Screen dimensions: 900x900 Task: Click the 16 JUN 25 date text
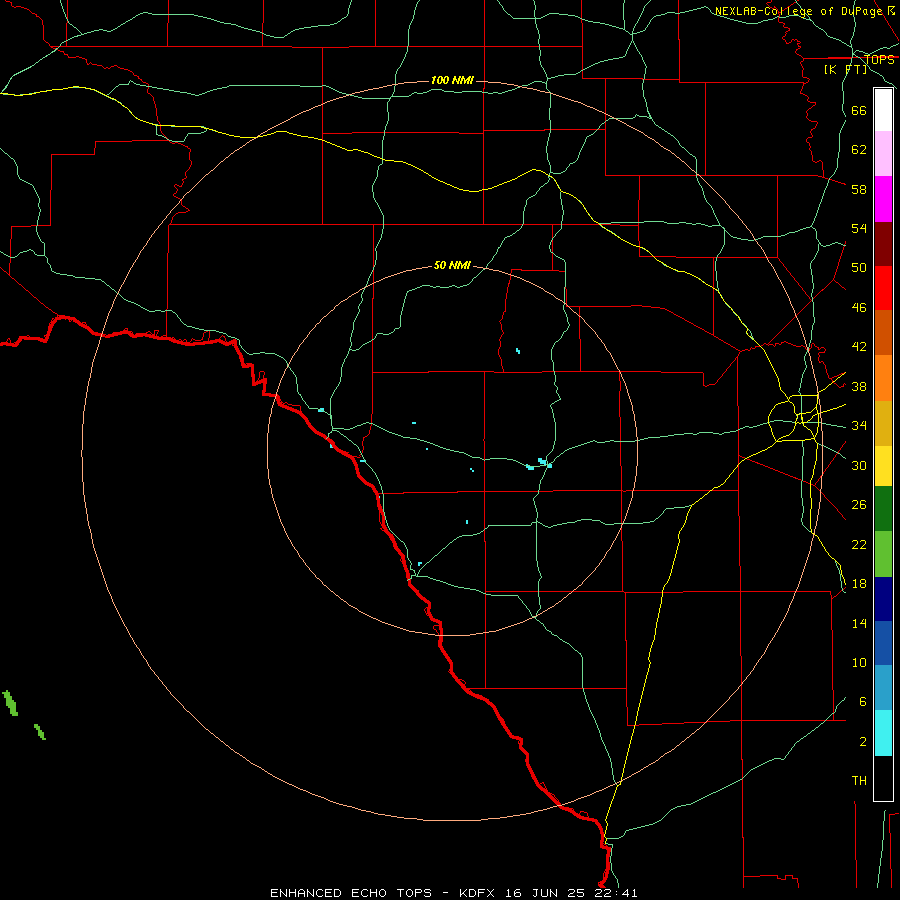tap(545, 893)
